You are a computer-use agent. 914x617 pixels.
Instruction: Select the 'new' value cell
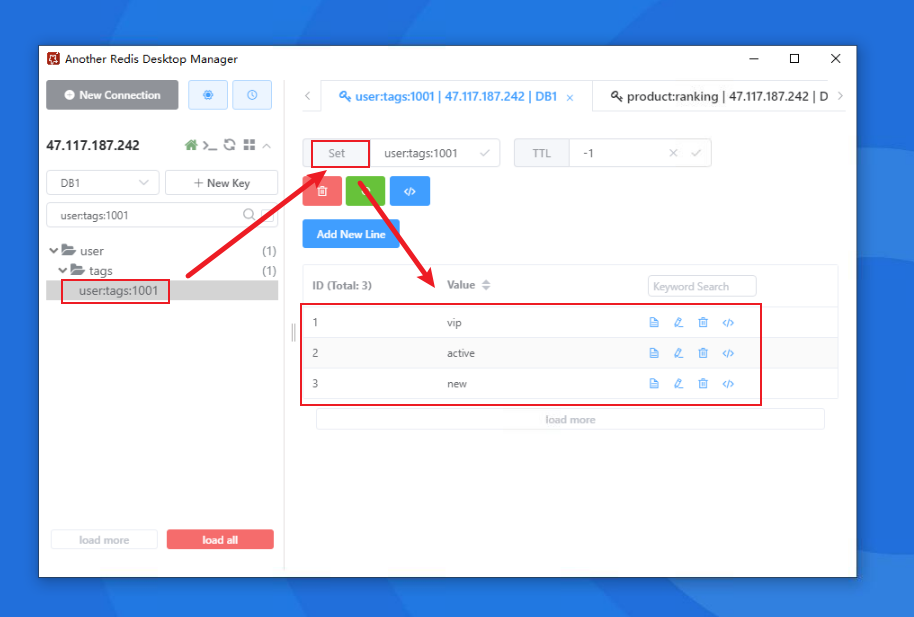click(456, 383)
